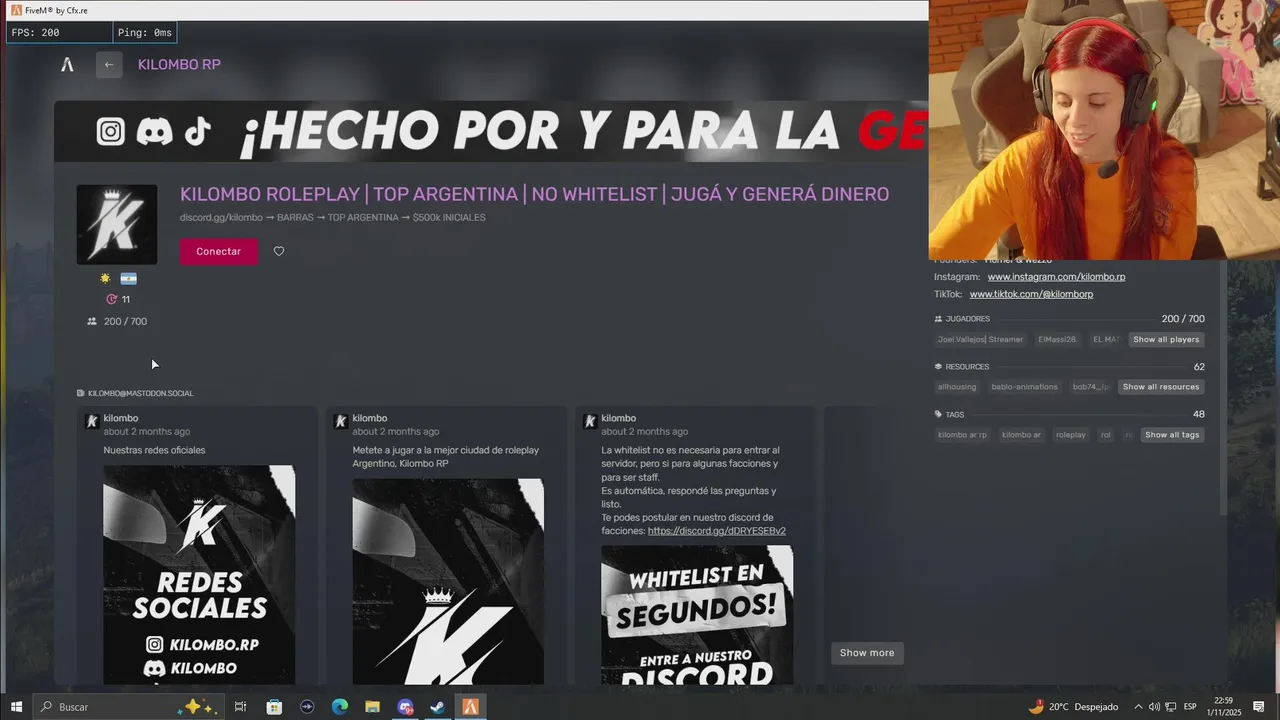The height and width of the screenshot is (720, 1280).
Task: Click the FiveM logo in header
Action: [67, 65]
